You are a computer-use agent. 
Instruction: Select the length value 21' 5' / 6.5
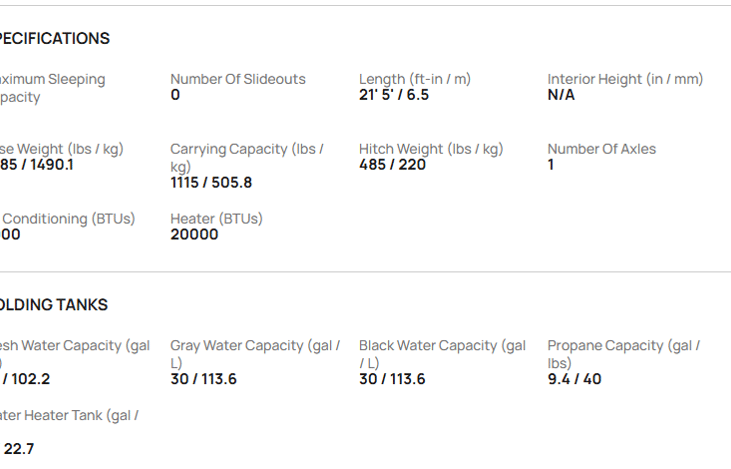coord(394,95)
